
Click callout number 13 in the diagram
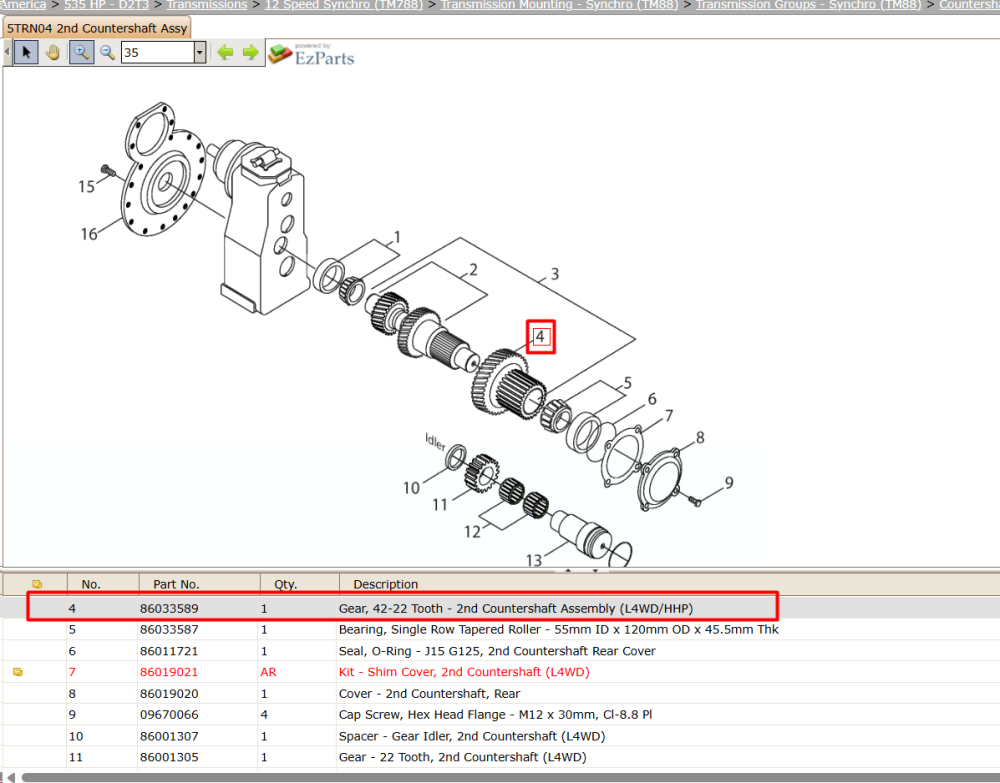(x=534, y=560)
